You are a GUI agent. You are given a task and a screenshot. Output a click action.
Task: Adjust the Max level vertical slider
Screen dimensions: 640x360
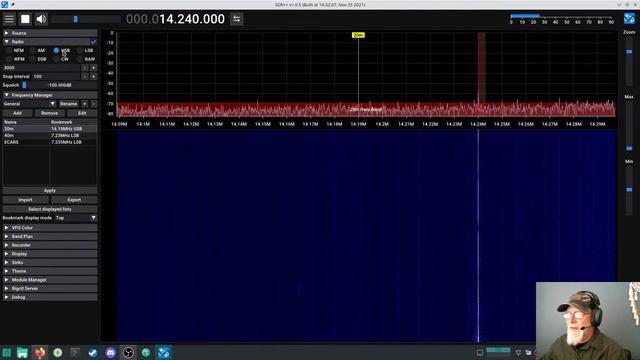[x=629, y=127]
